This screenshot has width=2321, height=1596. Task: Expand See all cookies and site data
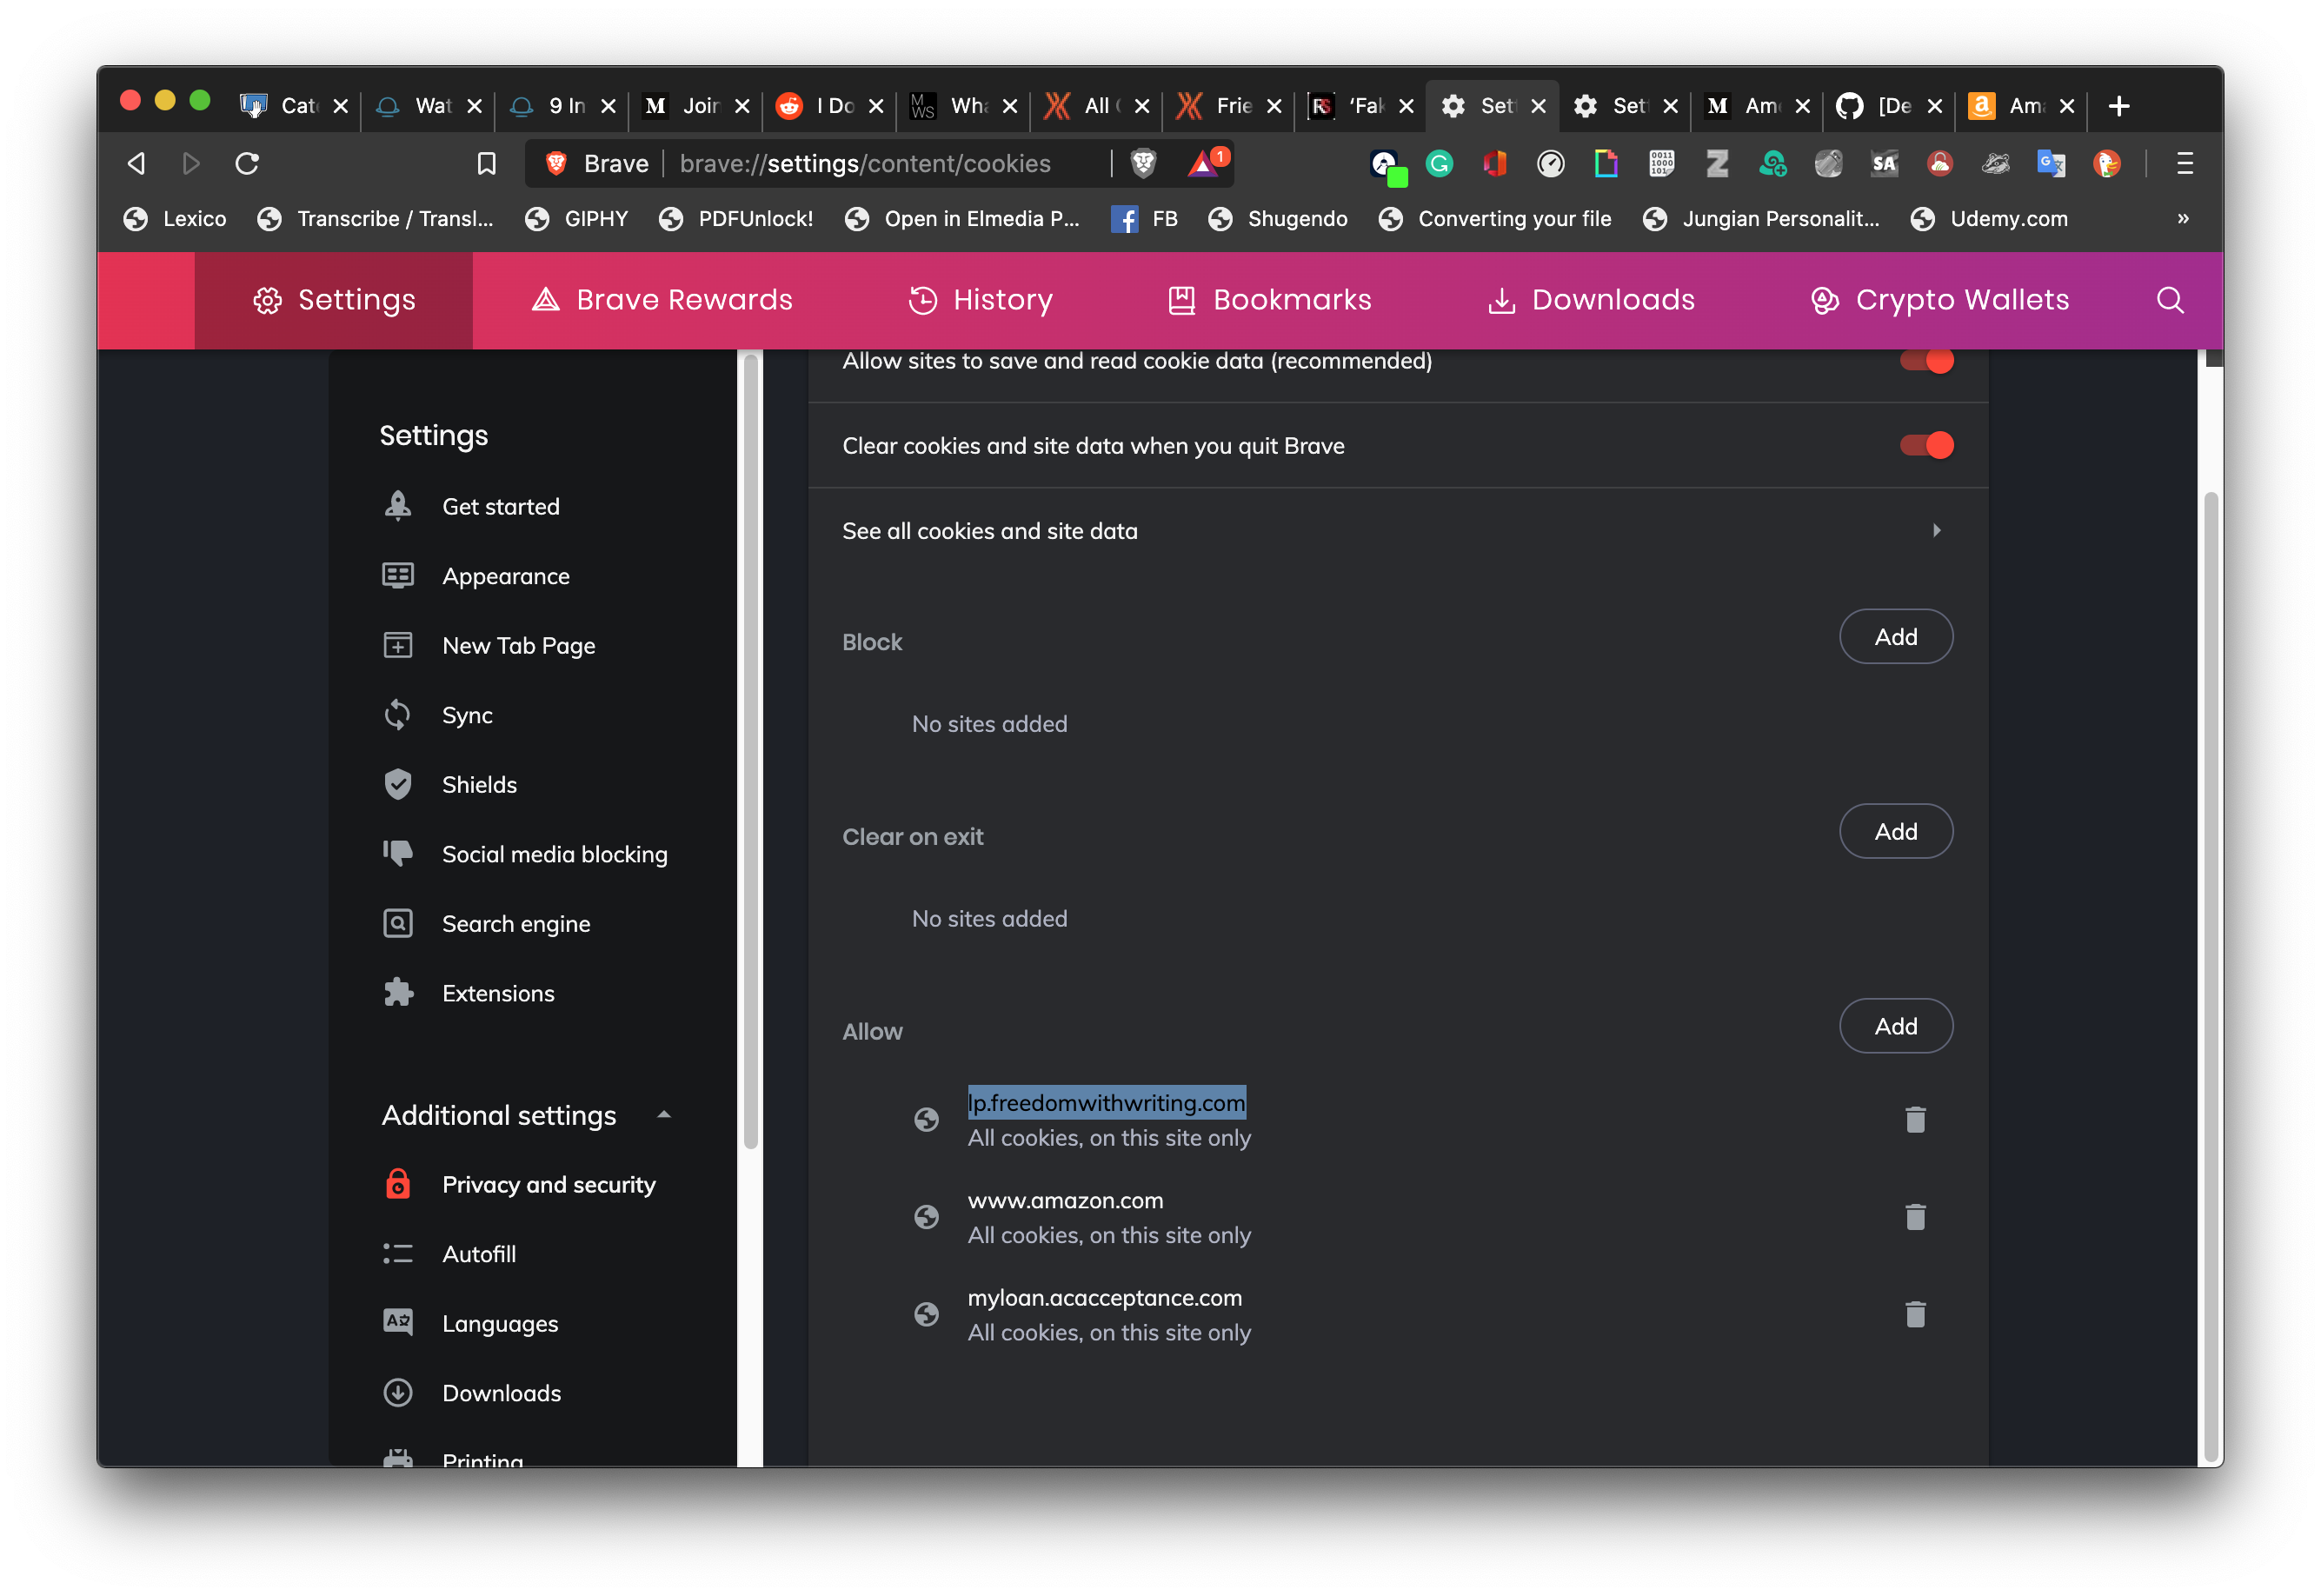tap(1936, 530)
